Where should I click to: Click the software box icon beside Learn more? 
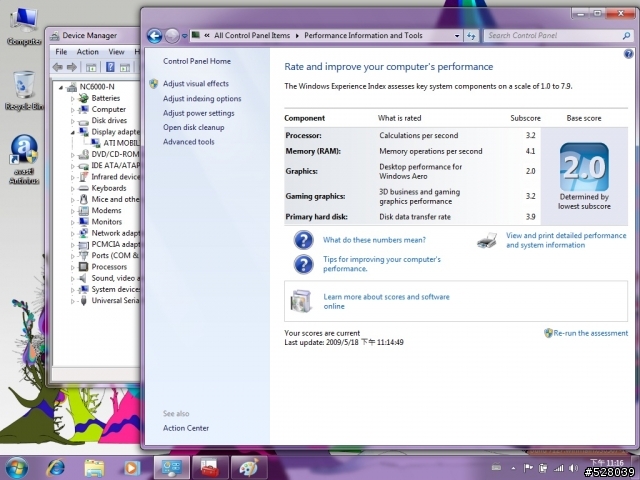301,301
